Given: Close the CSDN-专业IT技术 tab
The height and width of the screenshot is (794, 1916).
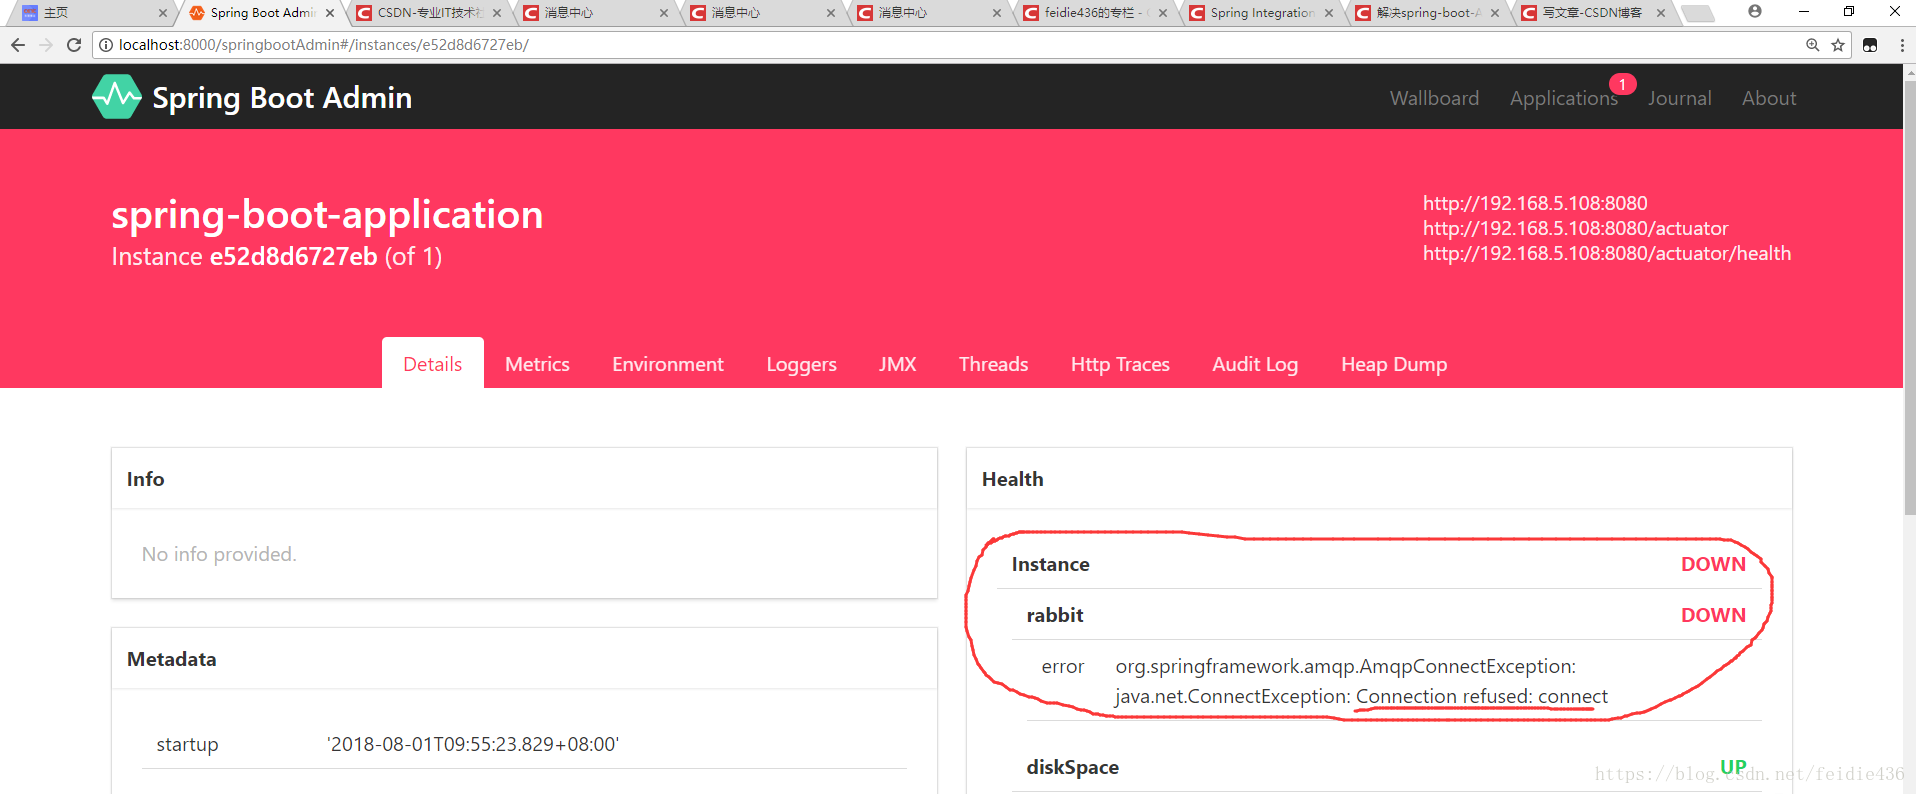Looking at the screenshot, I should click(497, 13).
